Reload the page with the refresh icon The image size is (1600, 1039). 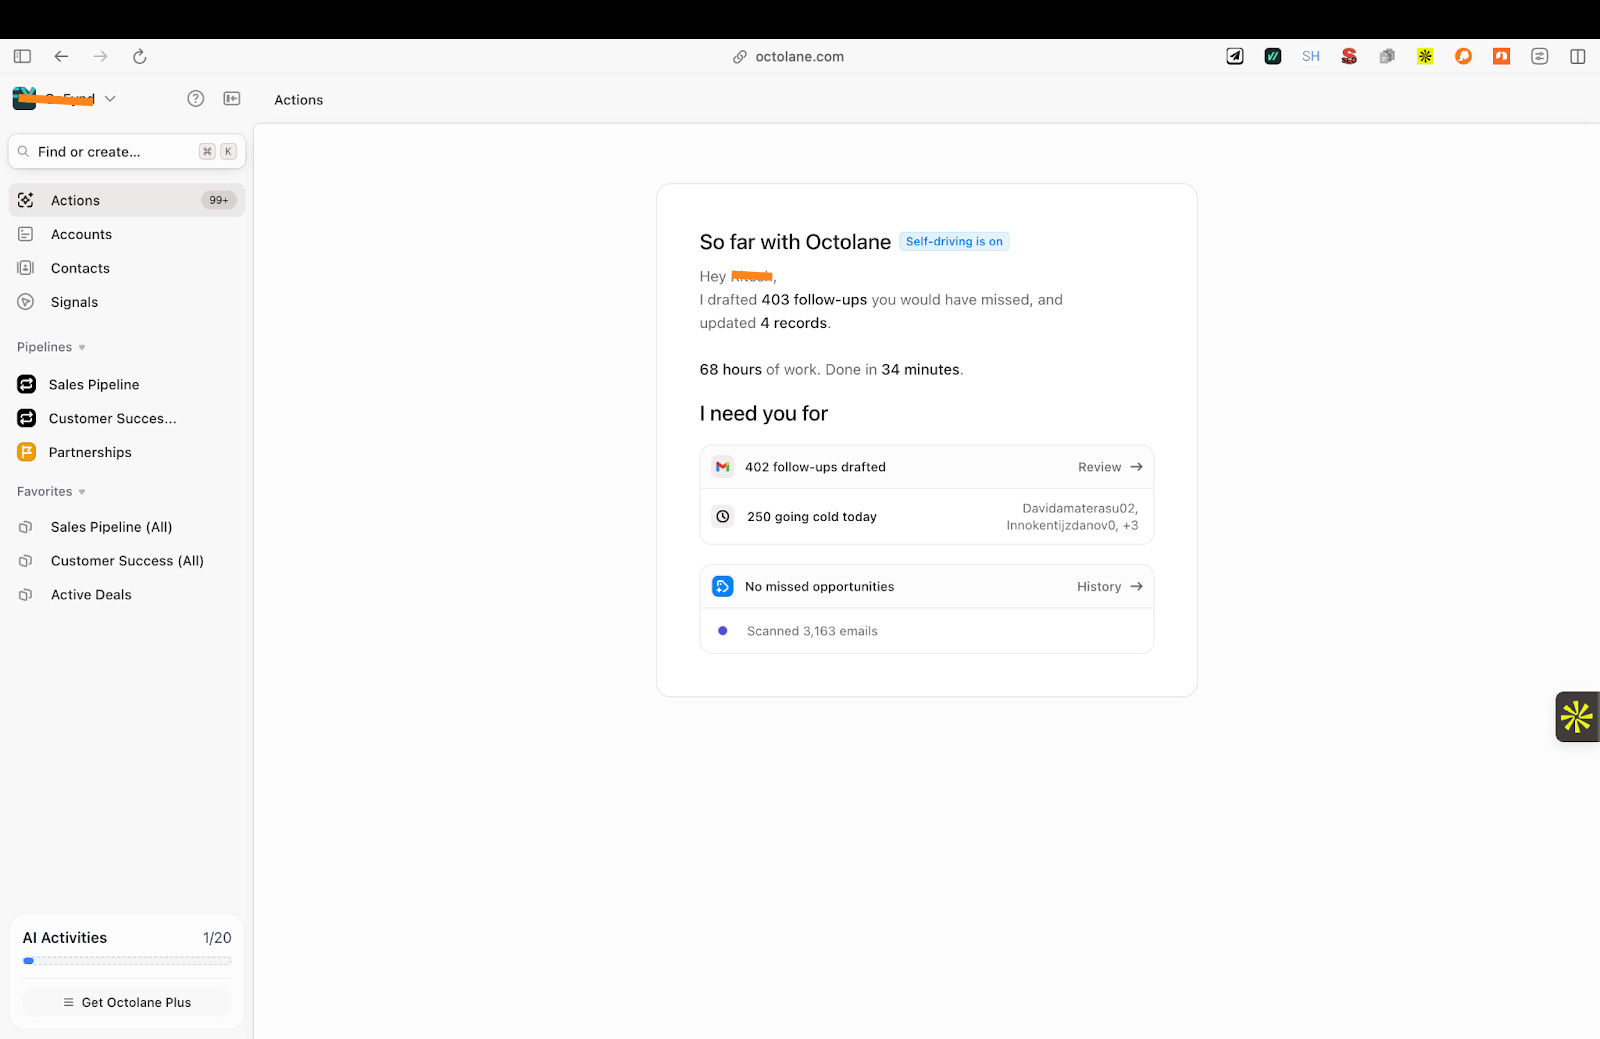(x=140, y=56)
